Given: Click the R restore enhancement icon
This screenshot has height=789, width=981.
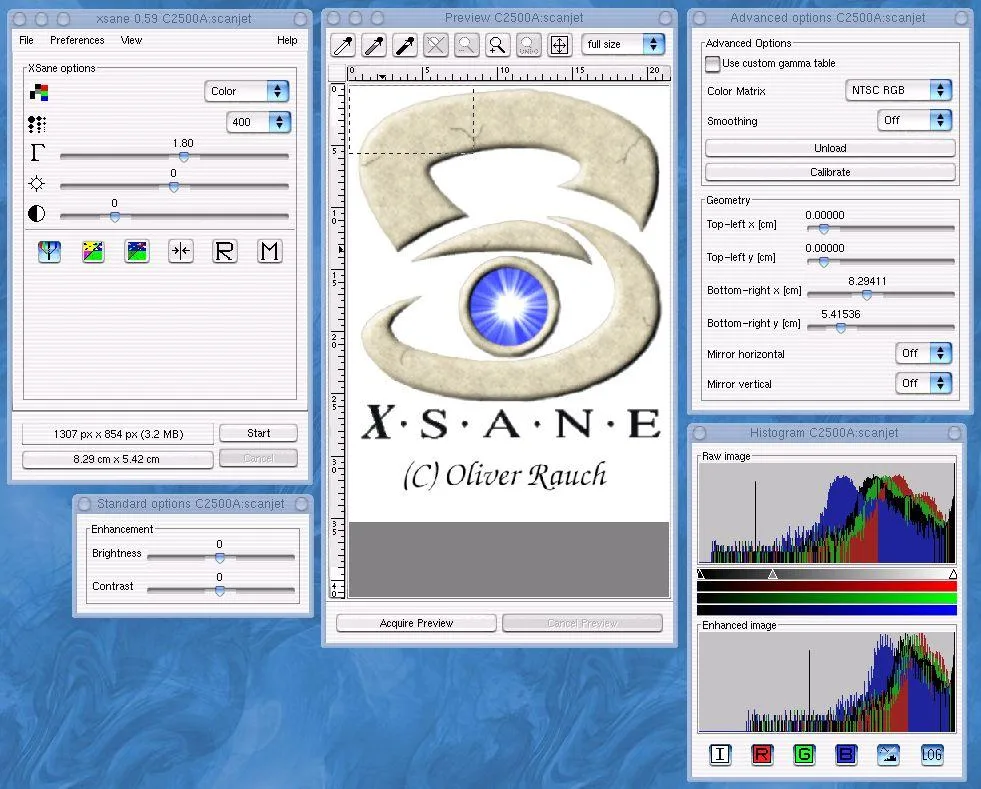Looking at the screenshot, I should [225, 252].
